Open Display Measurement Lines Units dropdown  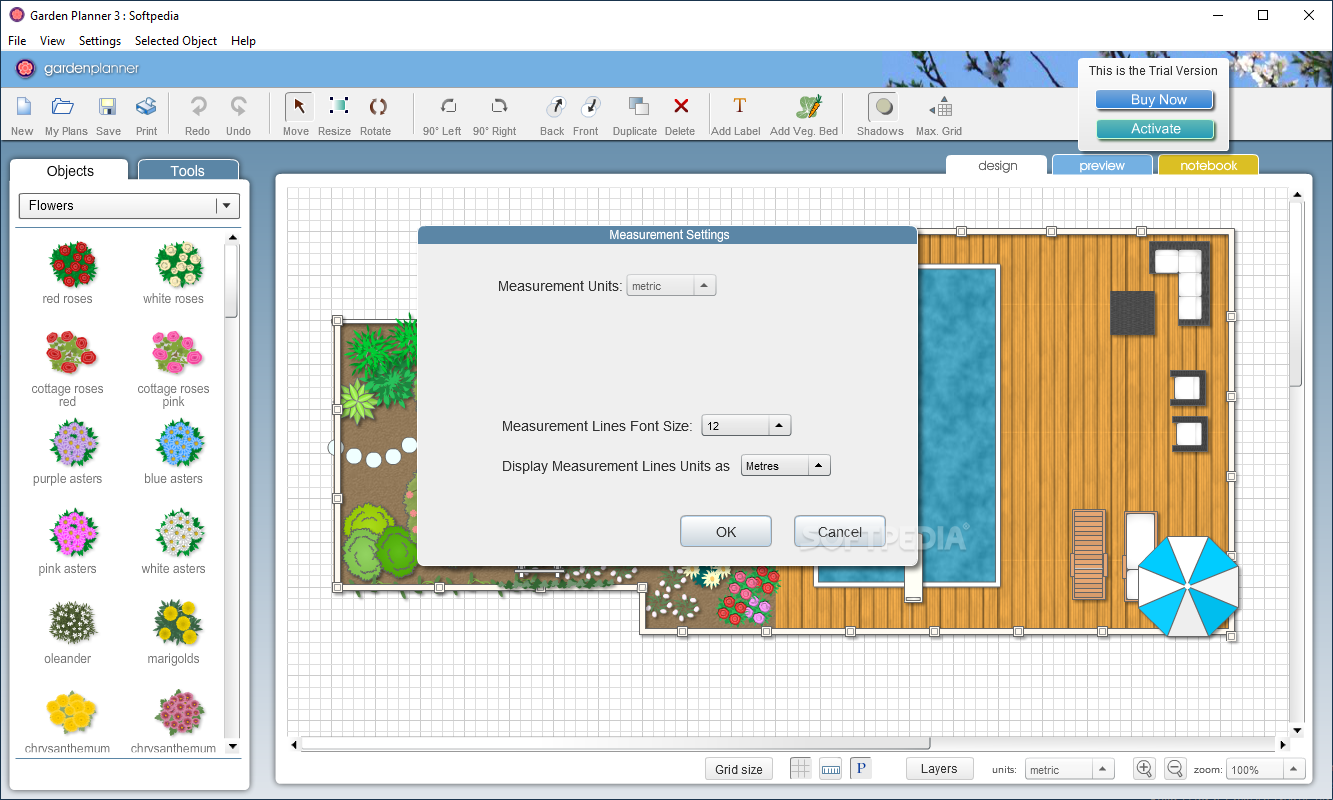(786, 466)
